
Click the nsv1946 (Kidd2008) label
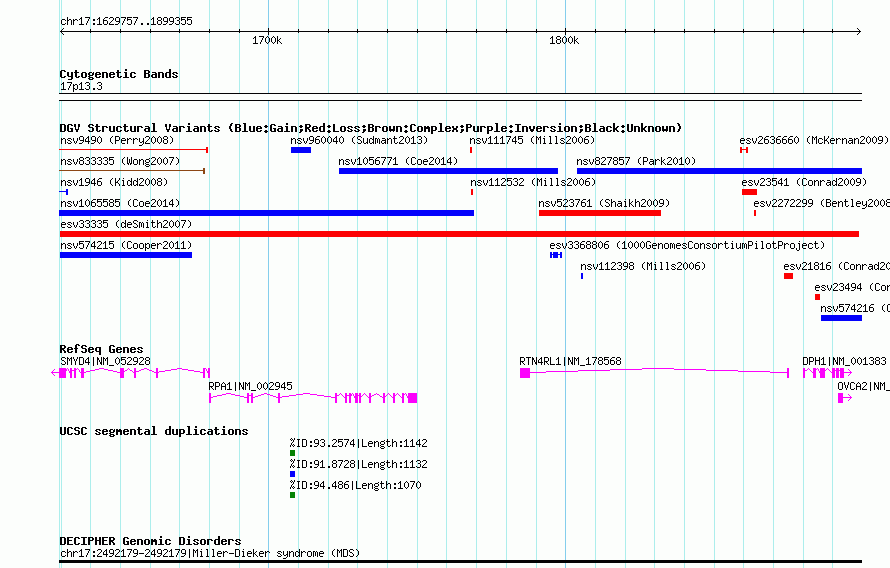coord(114,182)
